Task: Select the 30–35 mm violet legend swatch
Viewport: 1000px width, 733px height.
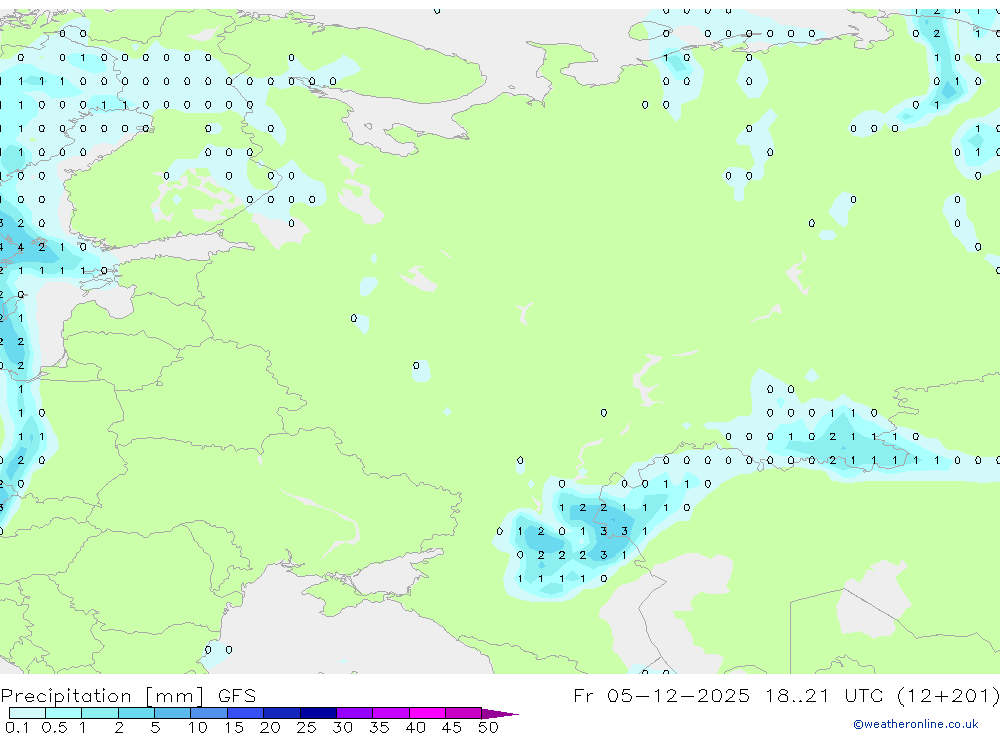Action: pyautogui.click(x=355, y=713)
